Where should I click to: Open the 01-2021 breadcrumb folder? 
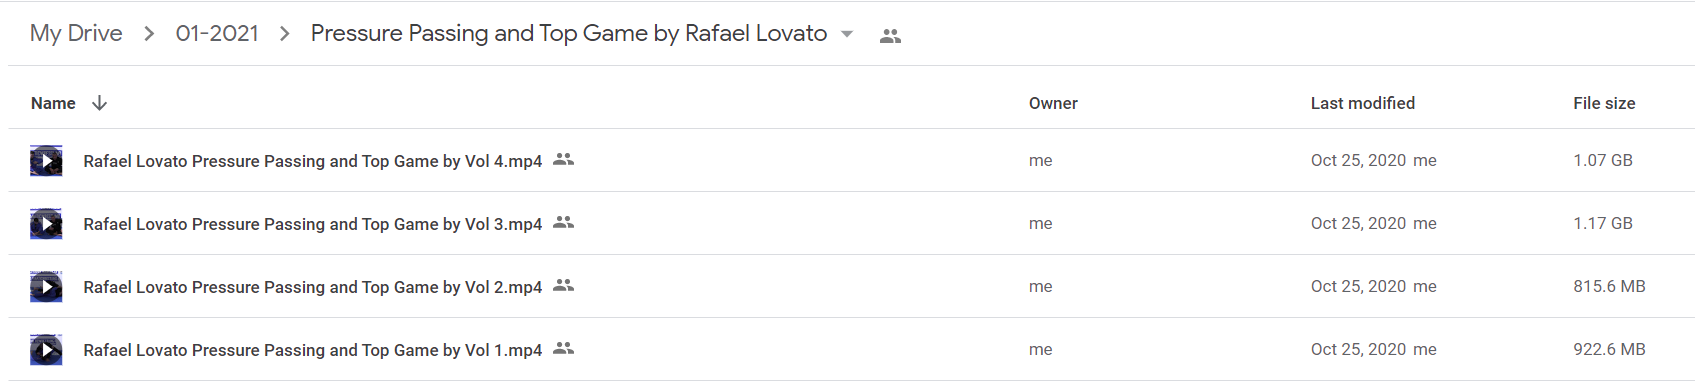217,33
